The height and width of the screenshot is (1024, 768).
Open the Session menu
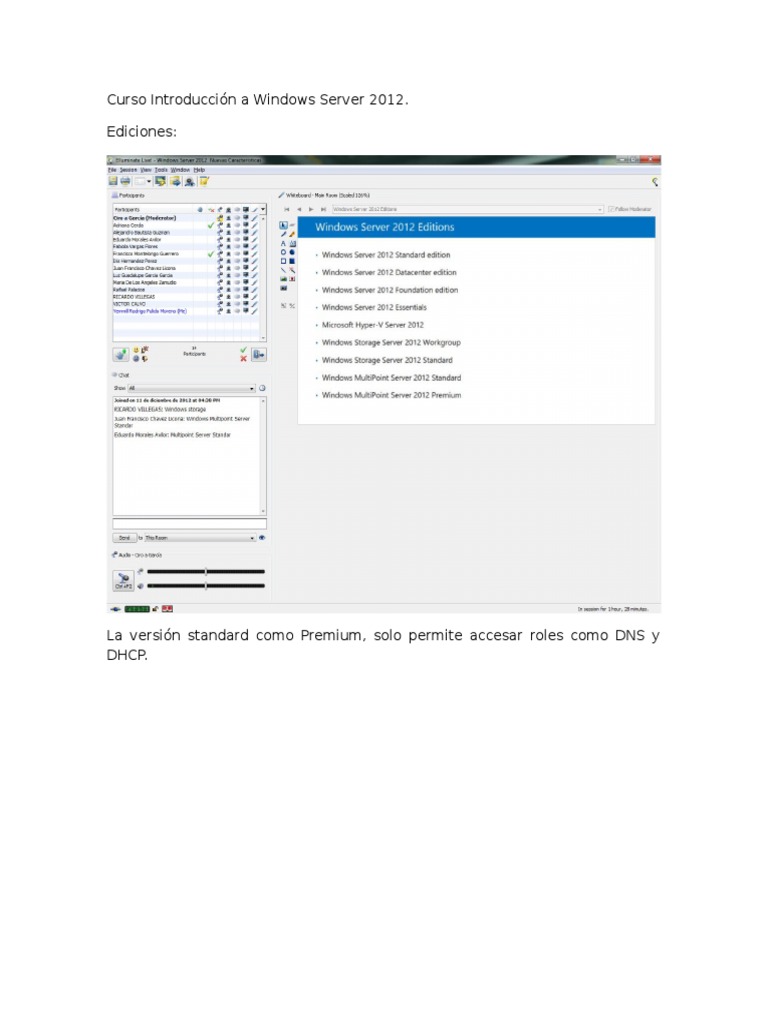click(128, 170)
